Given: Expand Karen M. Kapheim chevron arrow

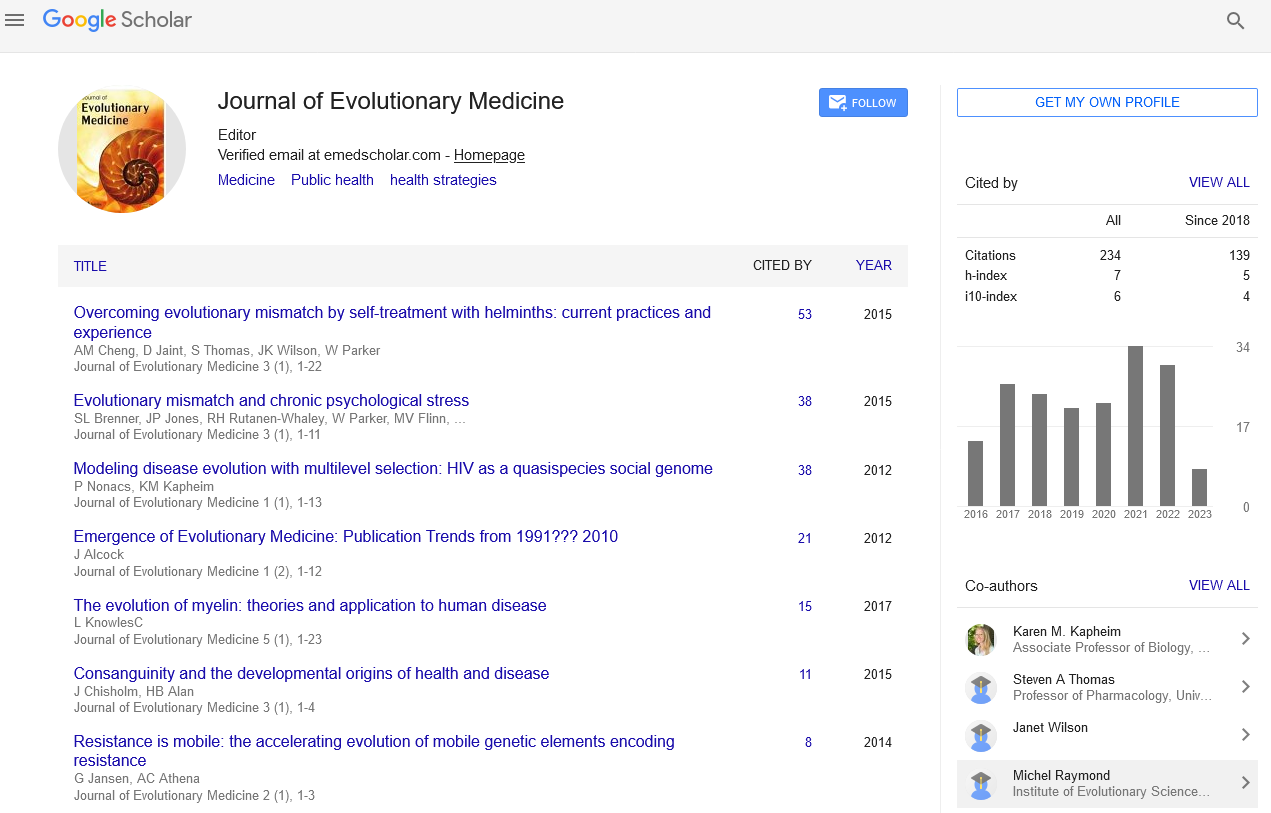Looking at the screenshot, I should (1245, 639).
